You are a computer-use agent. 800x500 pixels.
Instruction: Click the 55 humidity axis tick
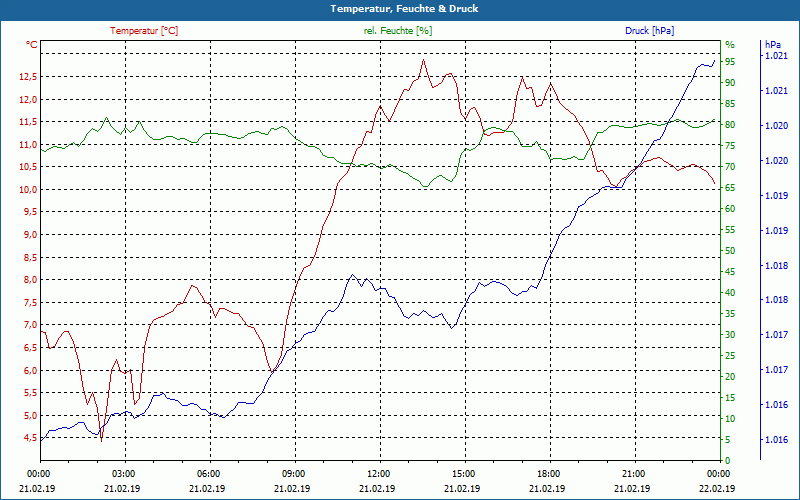(730, 230)
